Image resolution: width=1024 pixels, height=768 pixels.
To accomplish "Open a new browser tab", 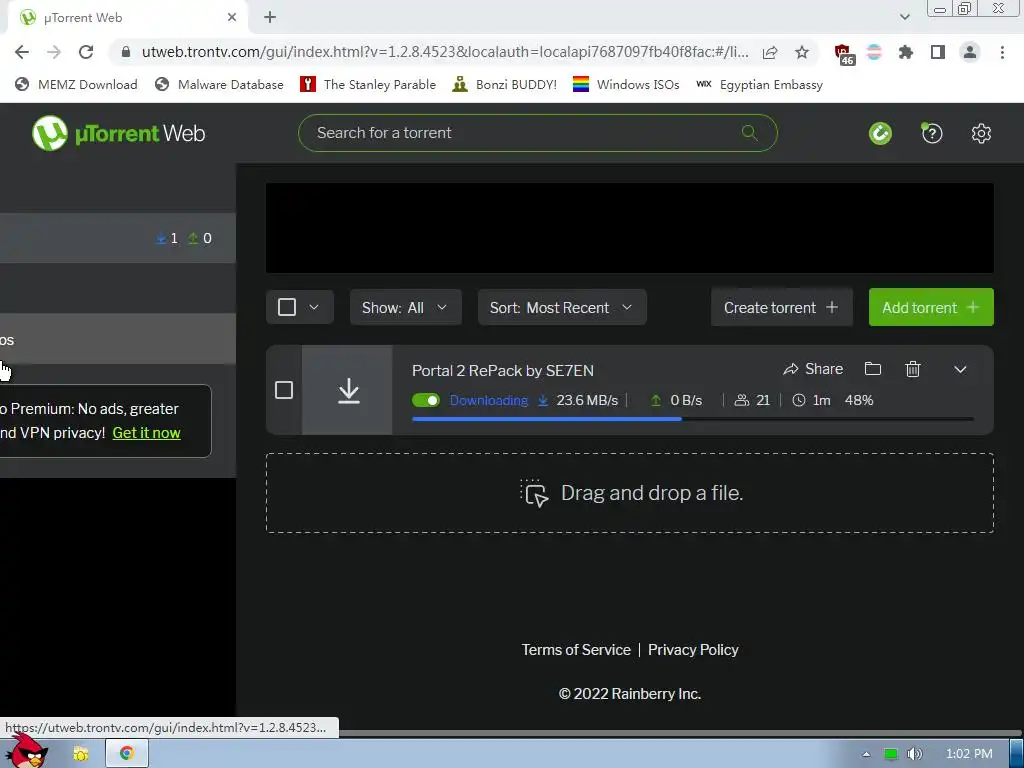I will click(270, 18).
